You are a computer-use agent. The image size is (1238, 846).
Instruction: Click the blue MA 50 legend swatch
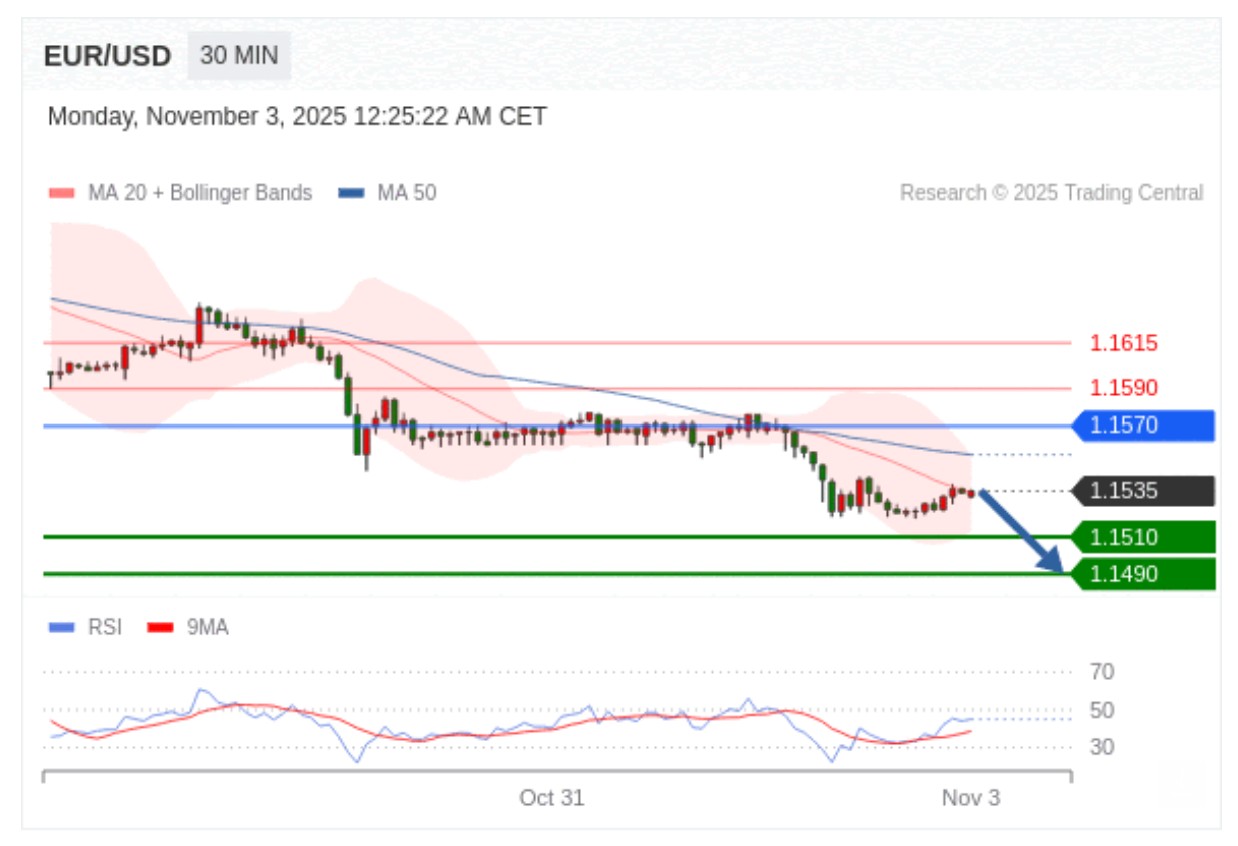click(x=350, y=193)
